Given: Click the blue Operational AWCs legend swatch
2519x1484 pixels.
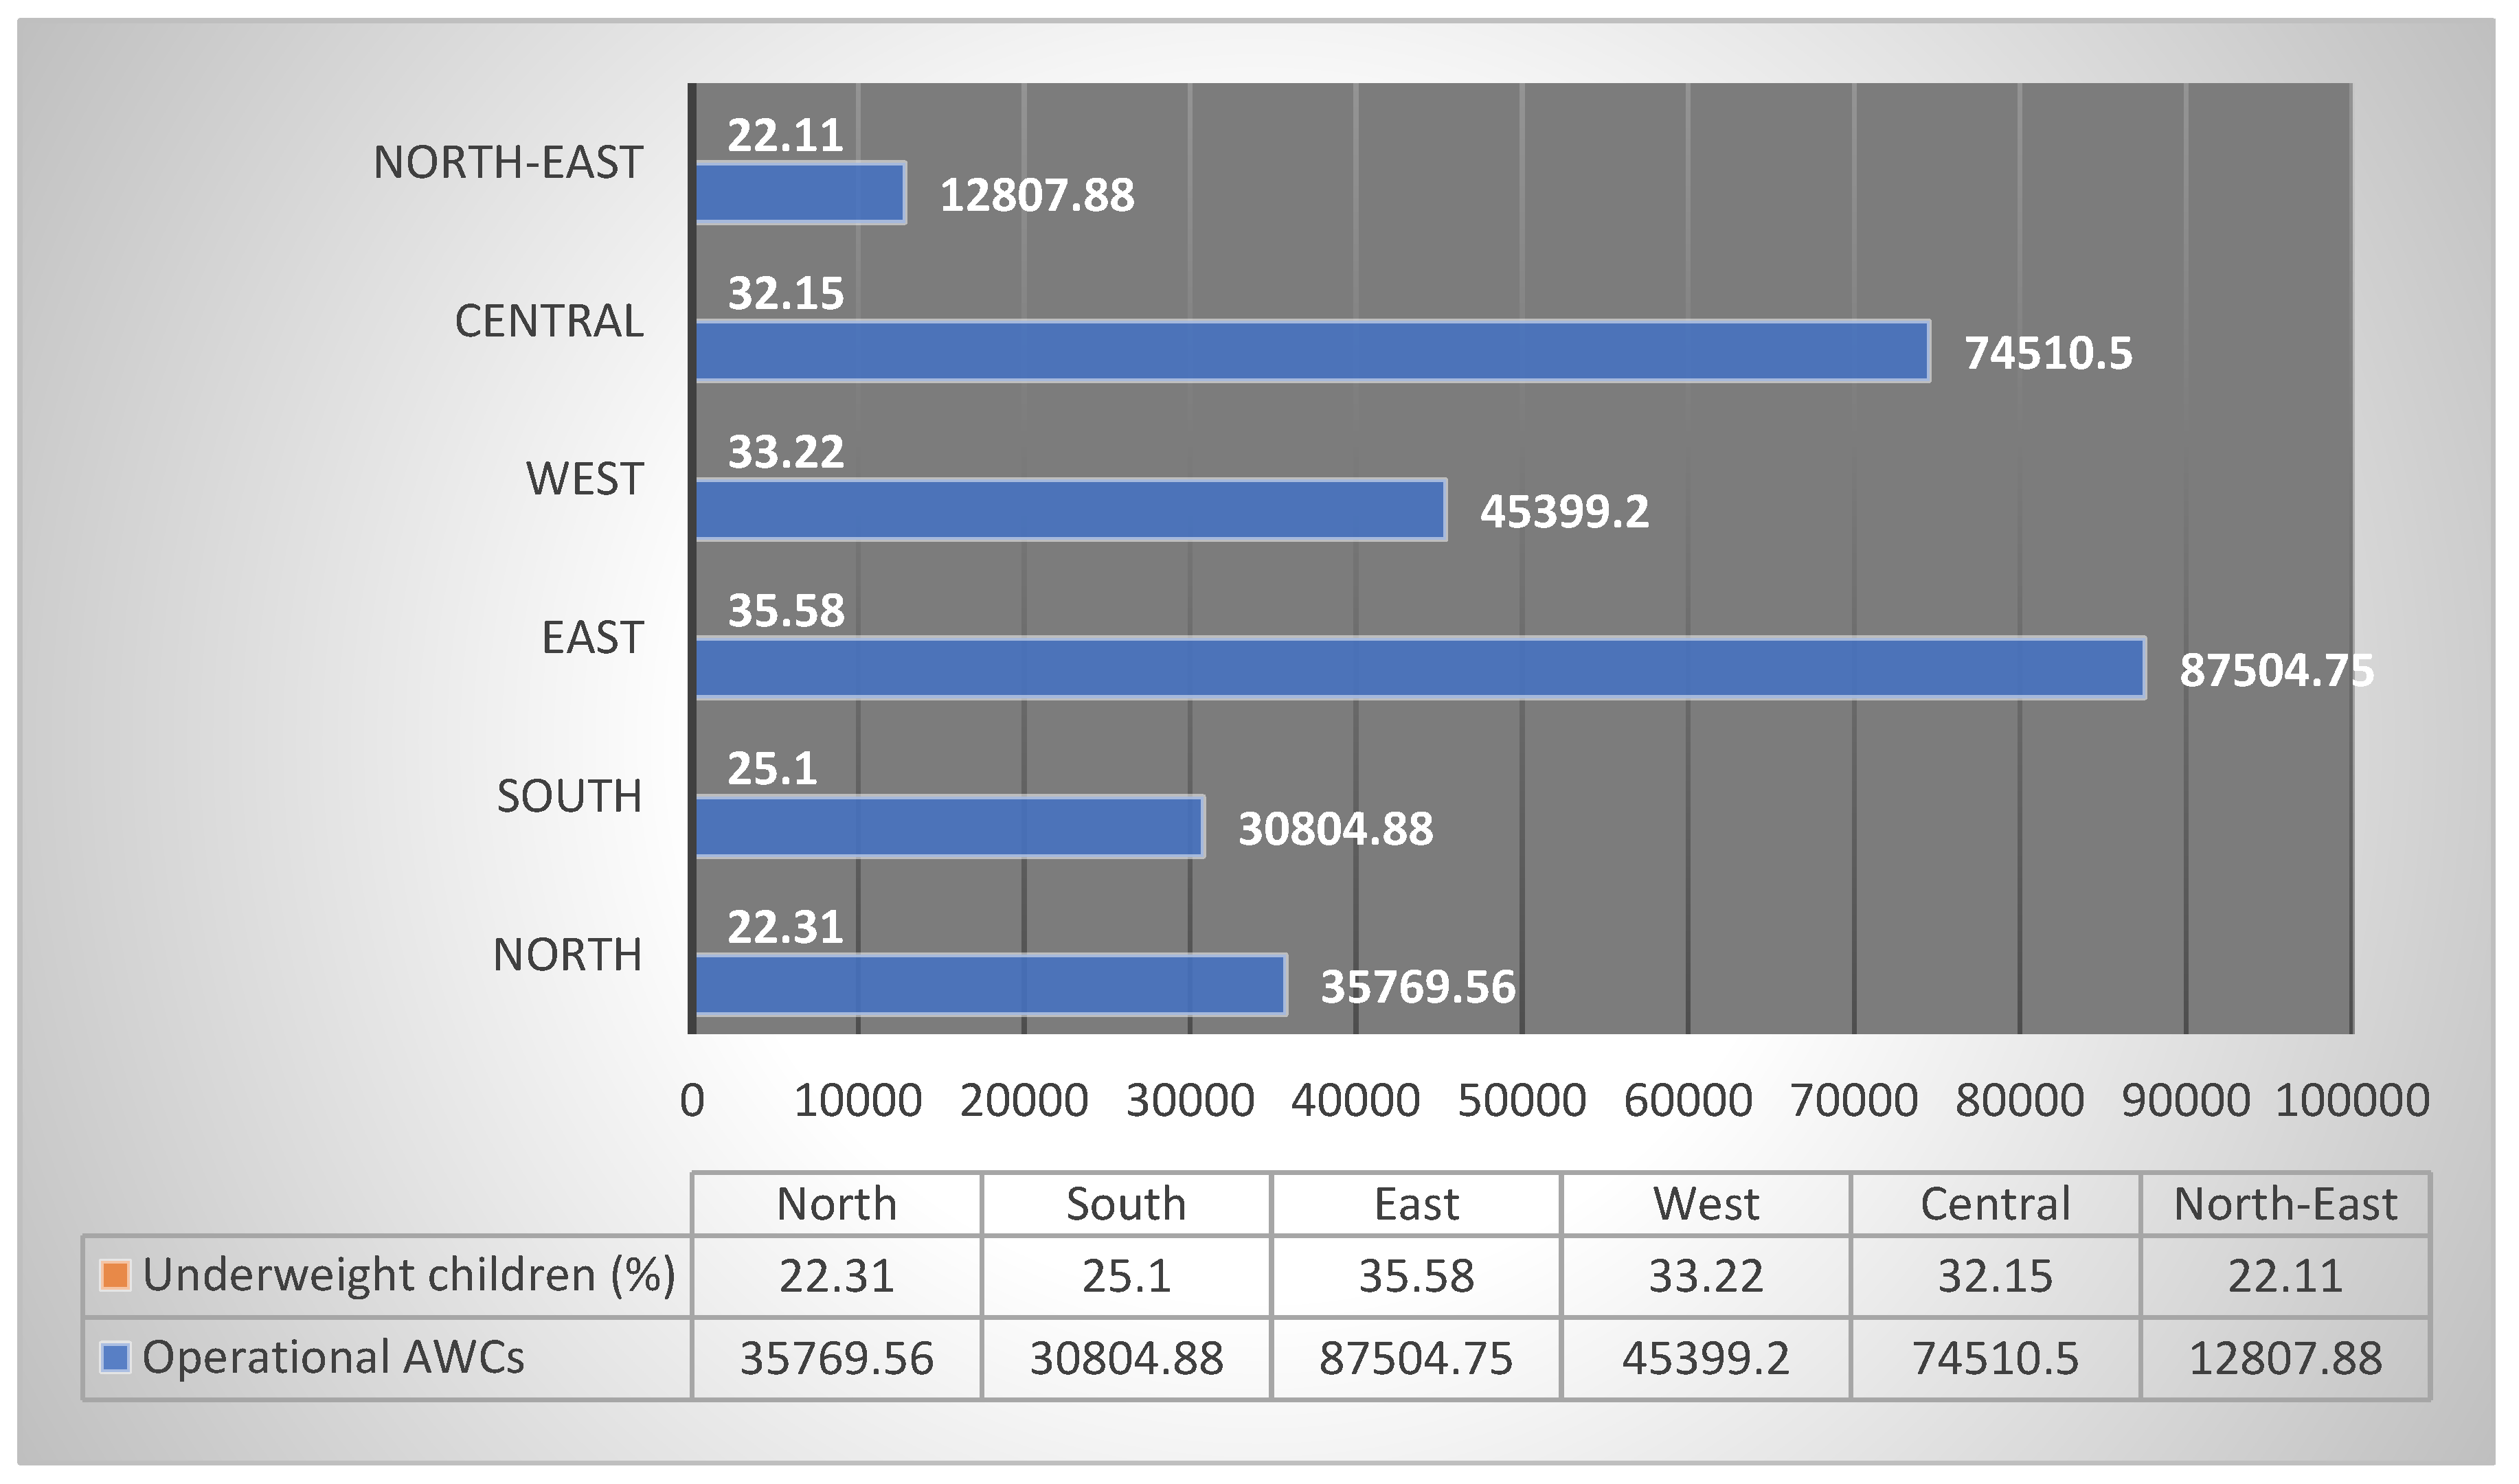Looking at the screenshot, I should 116,1357.
